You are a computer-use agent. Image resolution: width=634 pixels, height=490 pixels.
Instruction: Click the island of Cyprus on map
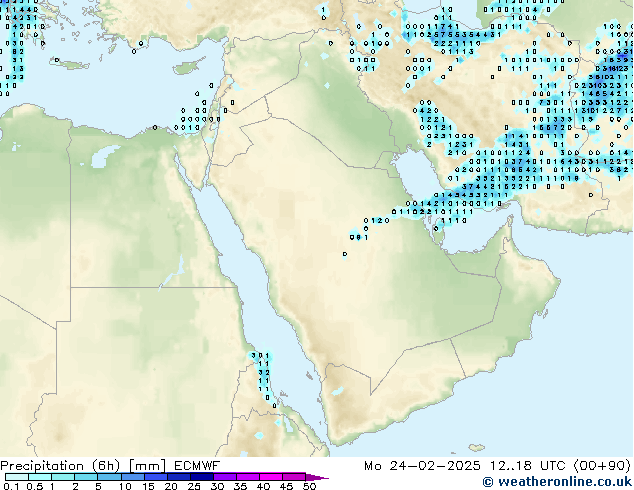pos(189,67)
